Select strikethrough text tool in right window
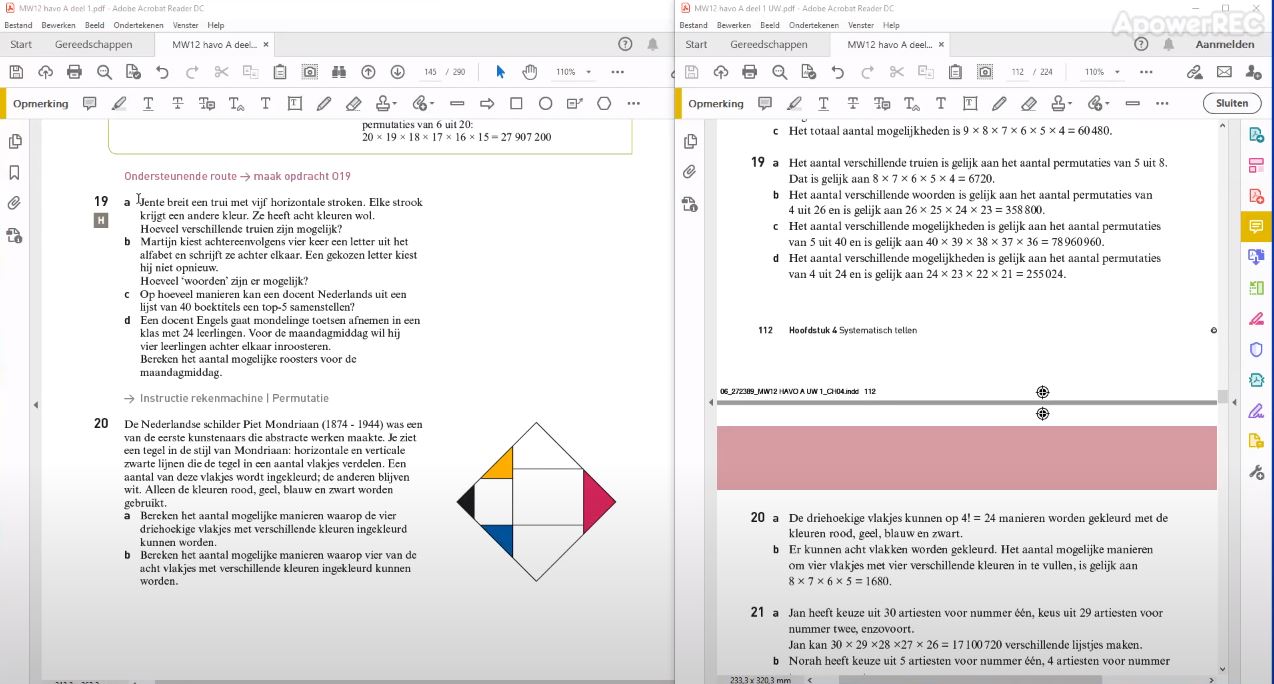The height and width of the screenshot is (684, 1274). click(x=852, y=103)
